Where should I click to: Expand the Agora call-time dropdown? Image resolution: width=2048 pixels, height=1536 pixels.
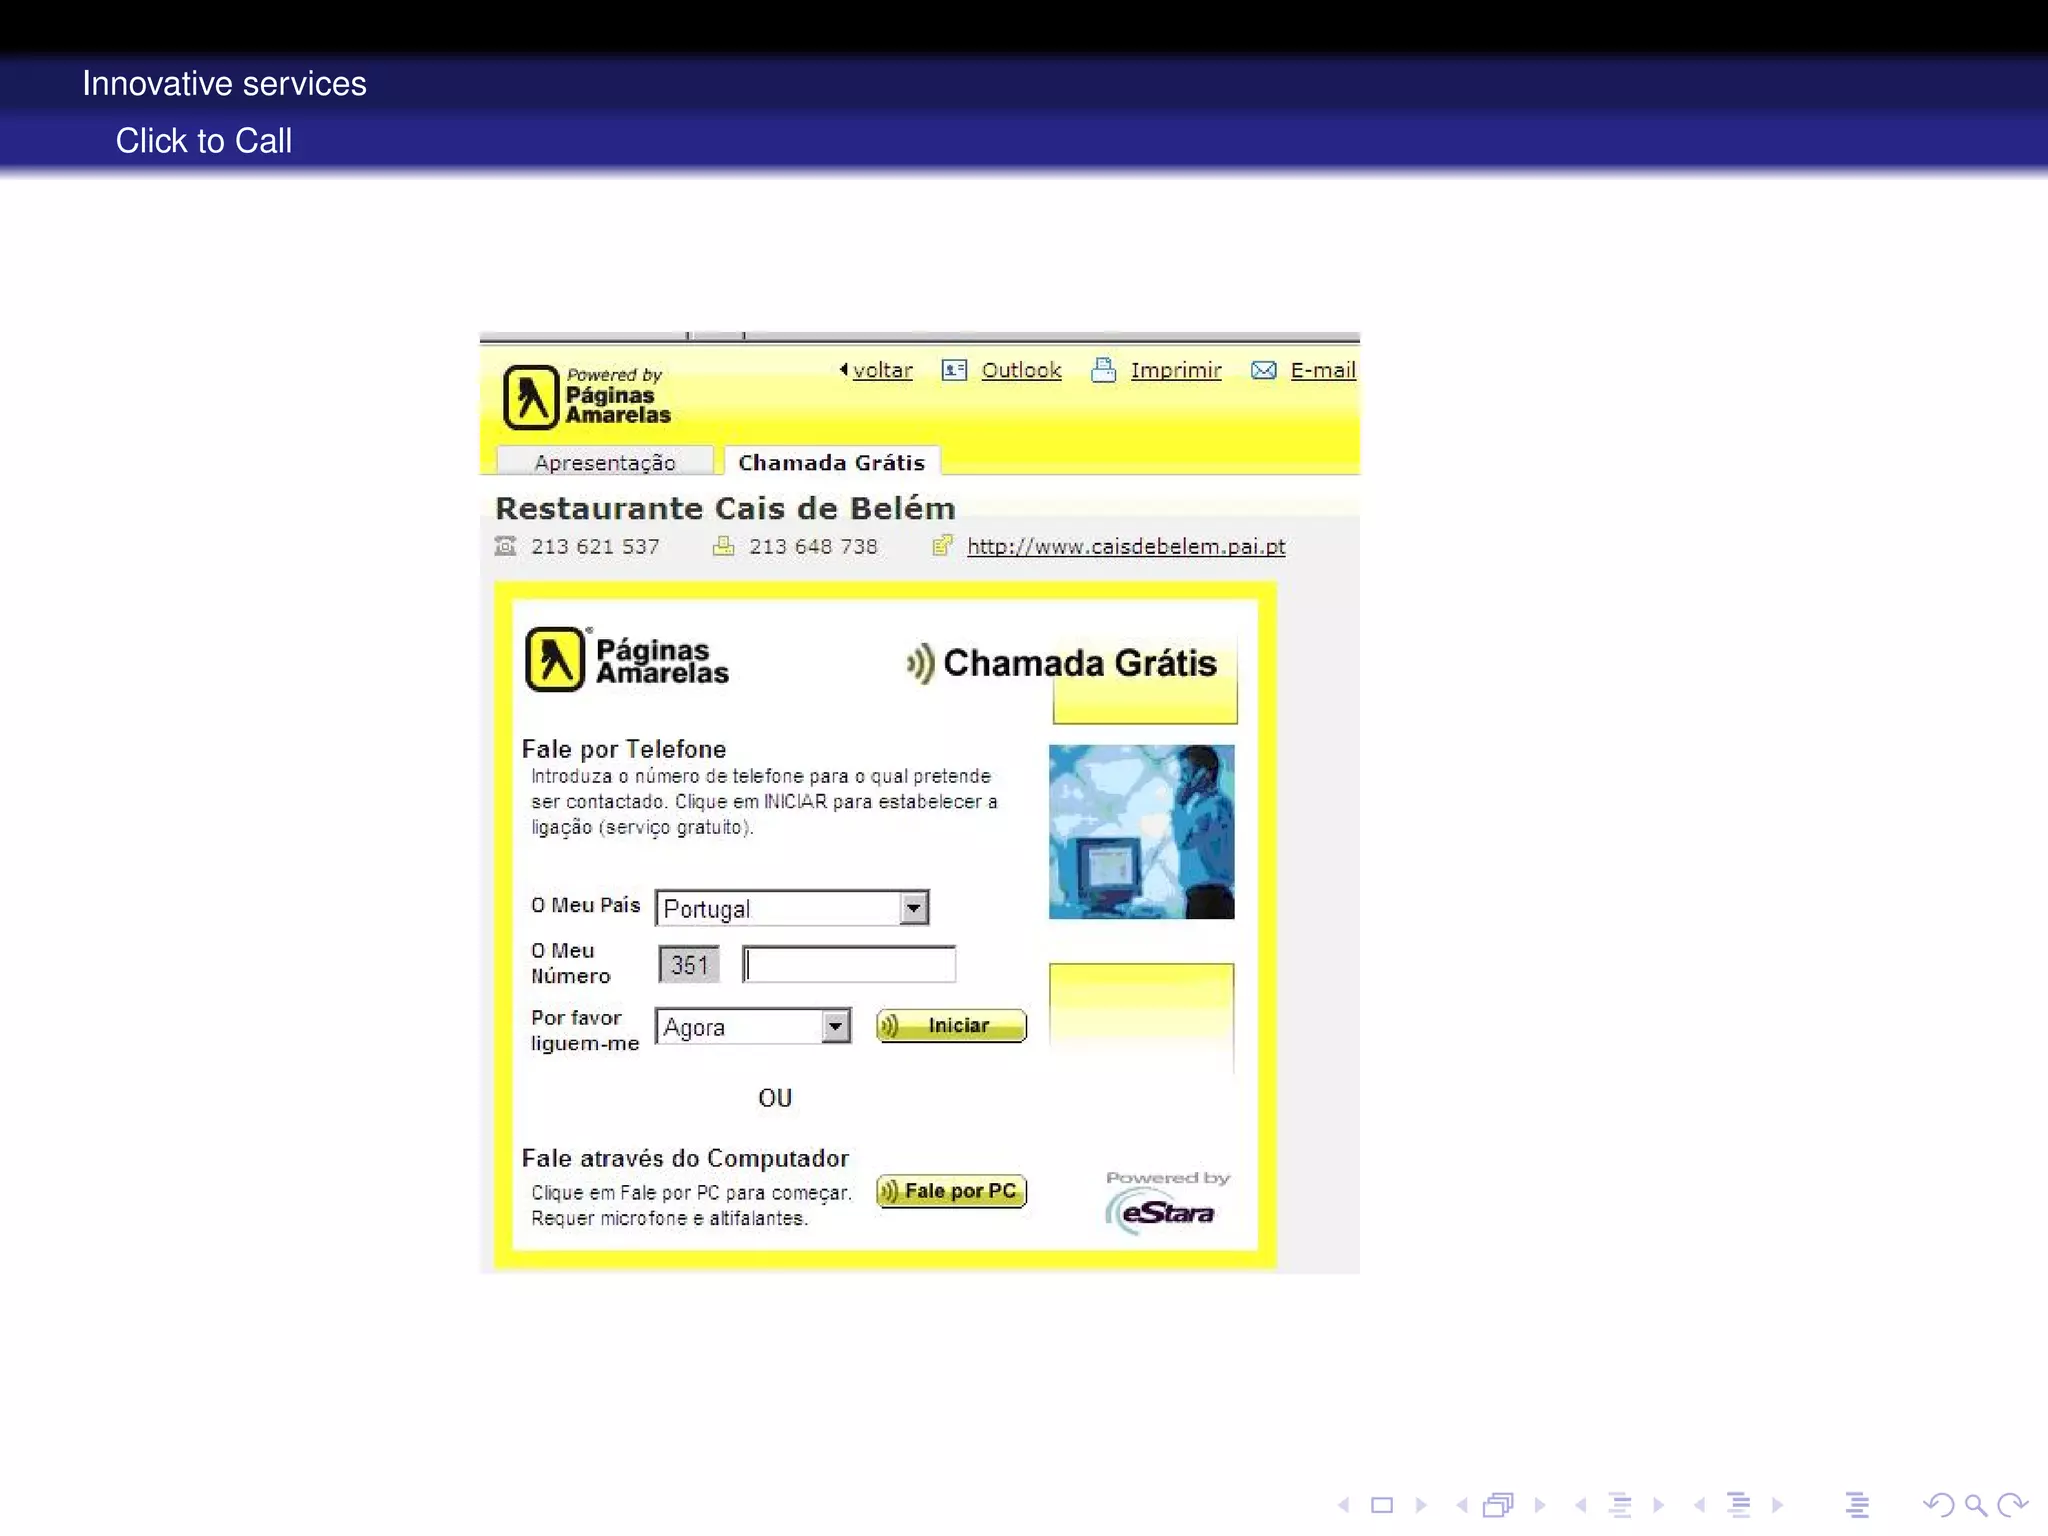point(835,1026)
